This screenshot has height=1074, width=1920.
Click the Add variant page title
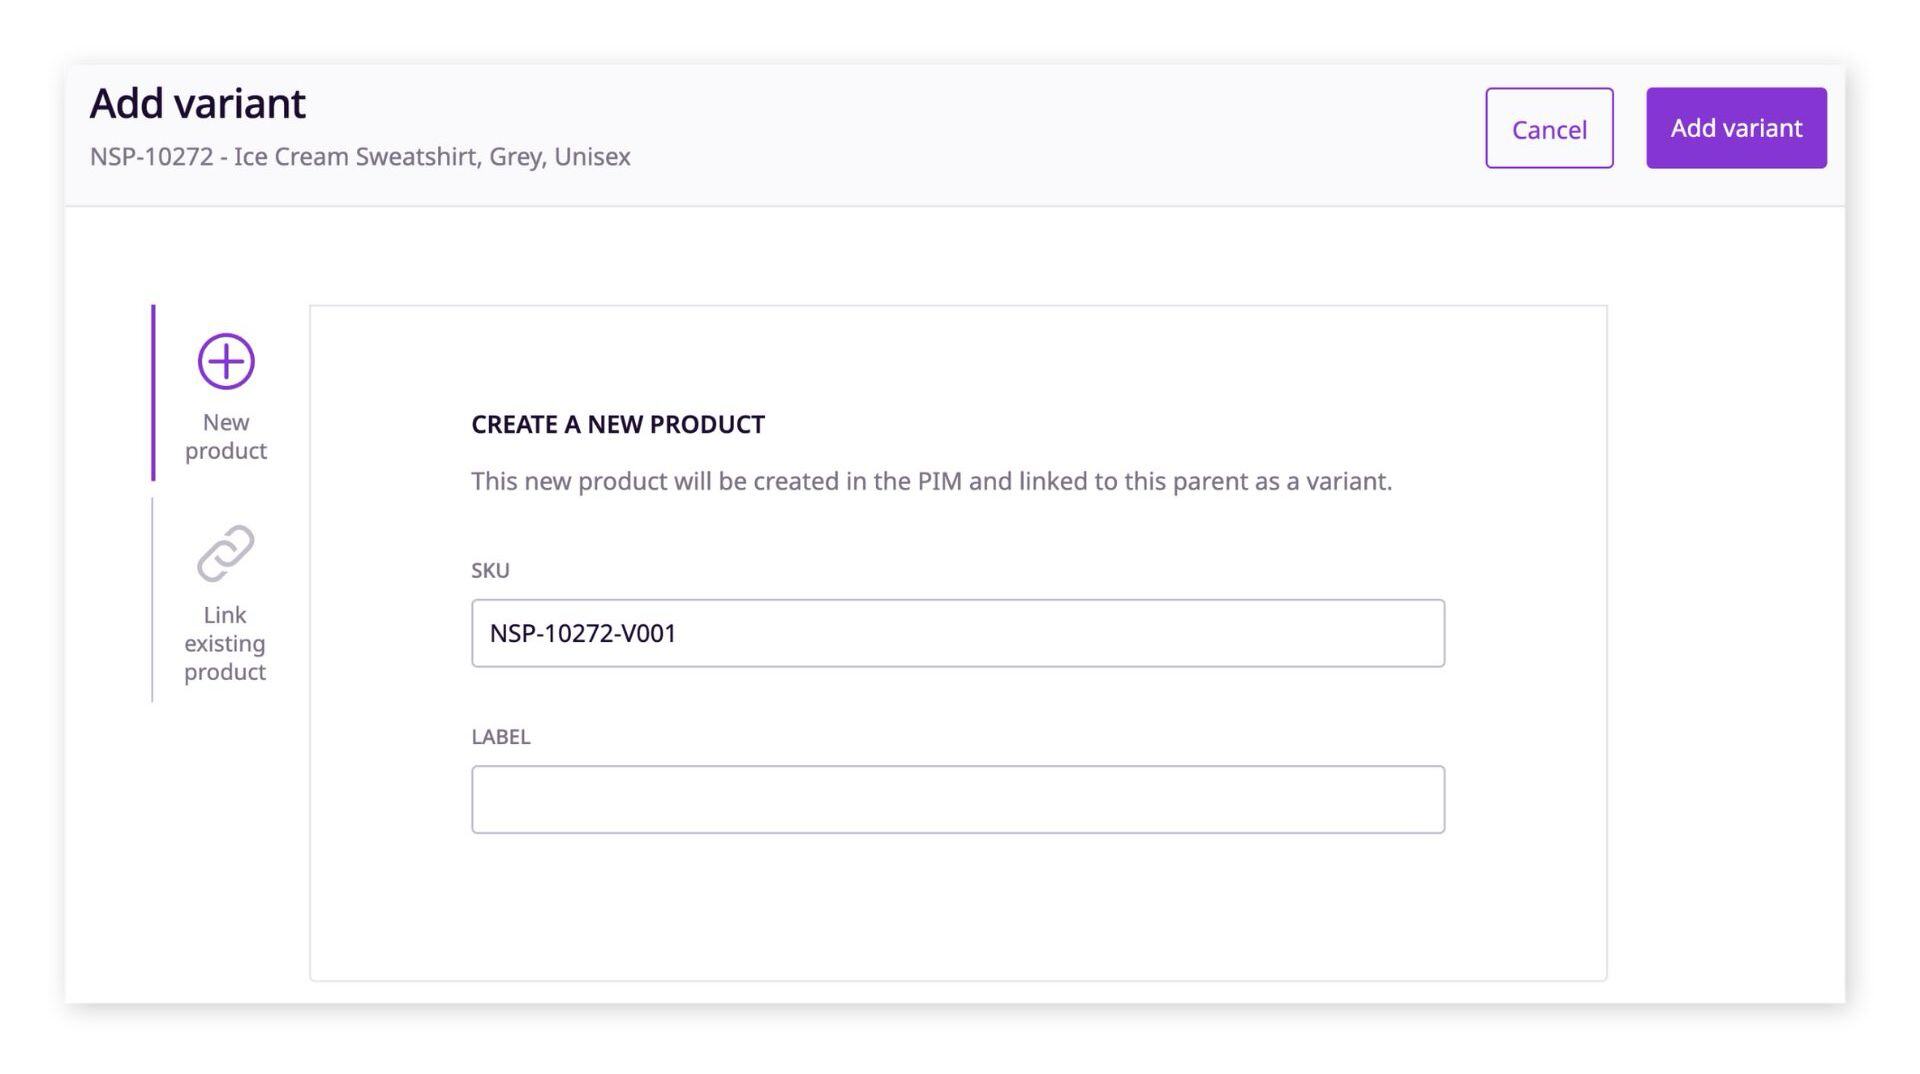197,103
